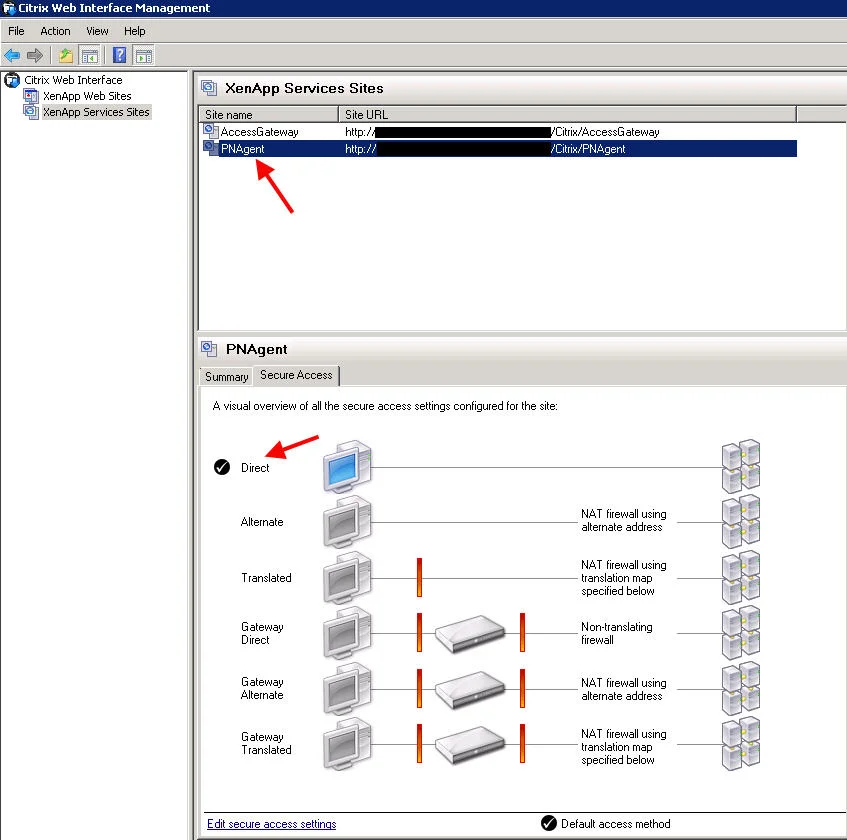Click the XenApp Services Sites header icon

point(209,88)
